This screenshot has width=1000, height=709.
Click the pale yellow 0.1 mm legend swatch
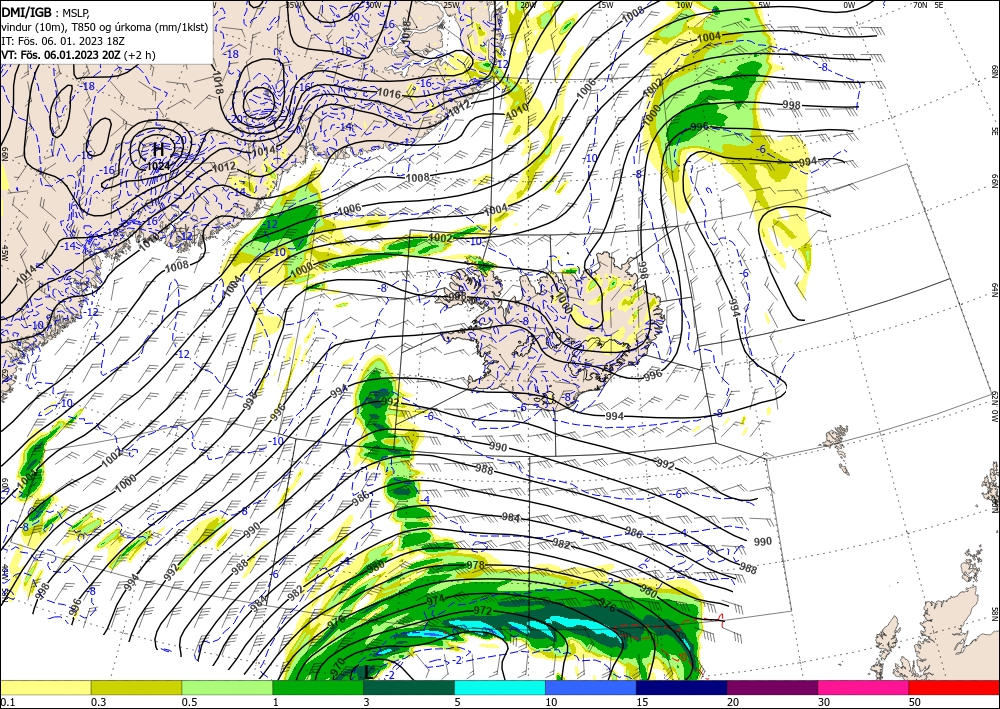click(x=45, y=687)
